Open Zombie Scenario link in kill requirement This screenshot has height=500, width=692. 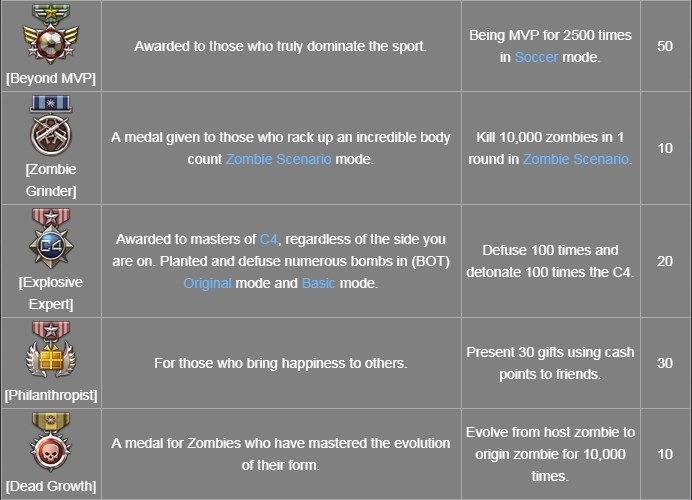pos(575,159)
